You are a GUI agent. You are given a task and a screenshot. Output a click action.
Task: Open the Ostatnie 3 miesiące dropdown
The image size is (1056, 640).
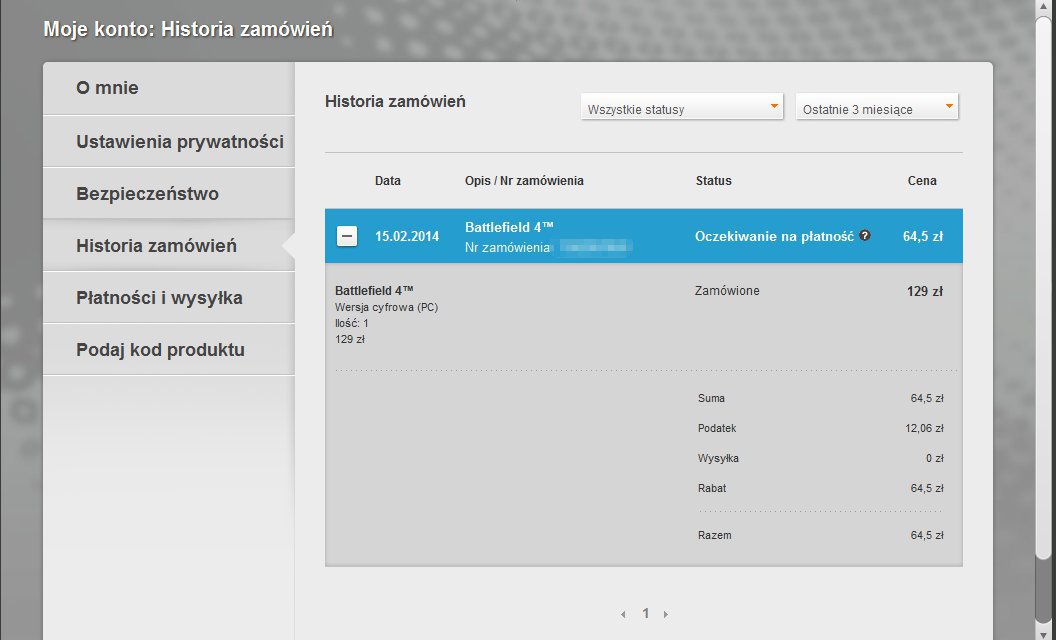tap(877, 108)
